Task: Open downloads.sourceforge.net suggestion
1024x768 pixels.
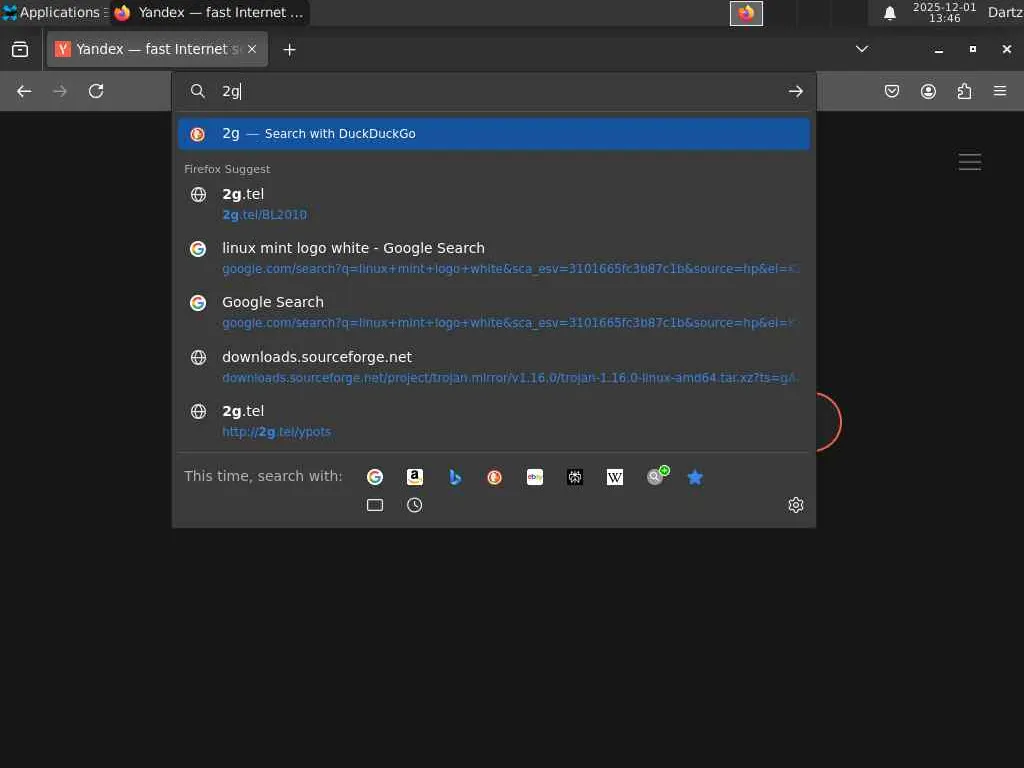Action: point(494,367)
